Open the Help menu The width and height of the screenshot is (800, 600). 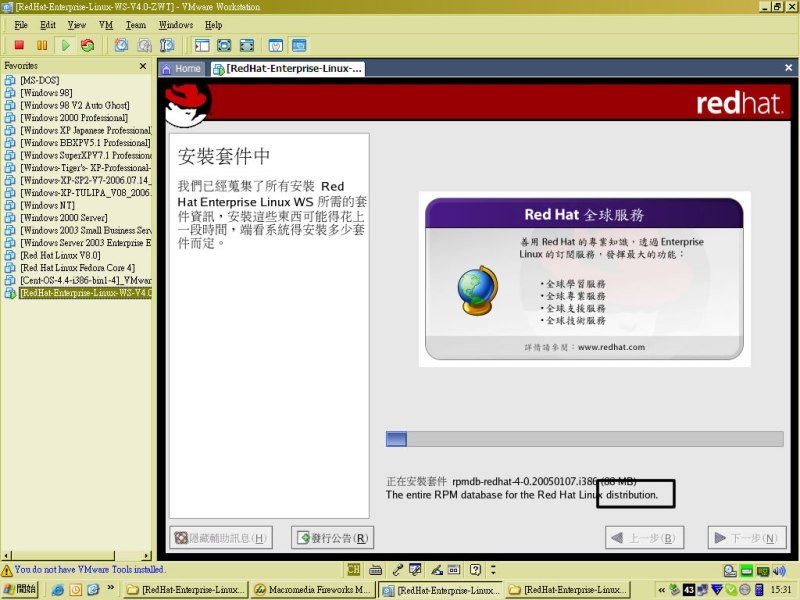(214, 24)
